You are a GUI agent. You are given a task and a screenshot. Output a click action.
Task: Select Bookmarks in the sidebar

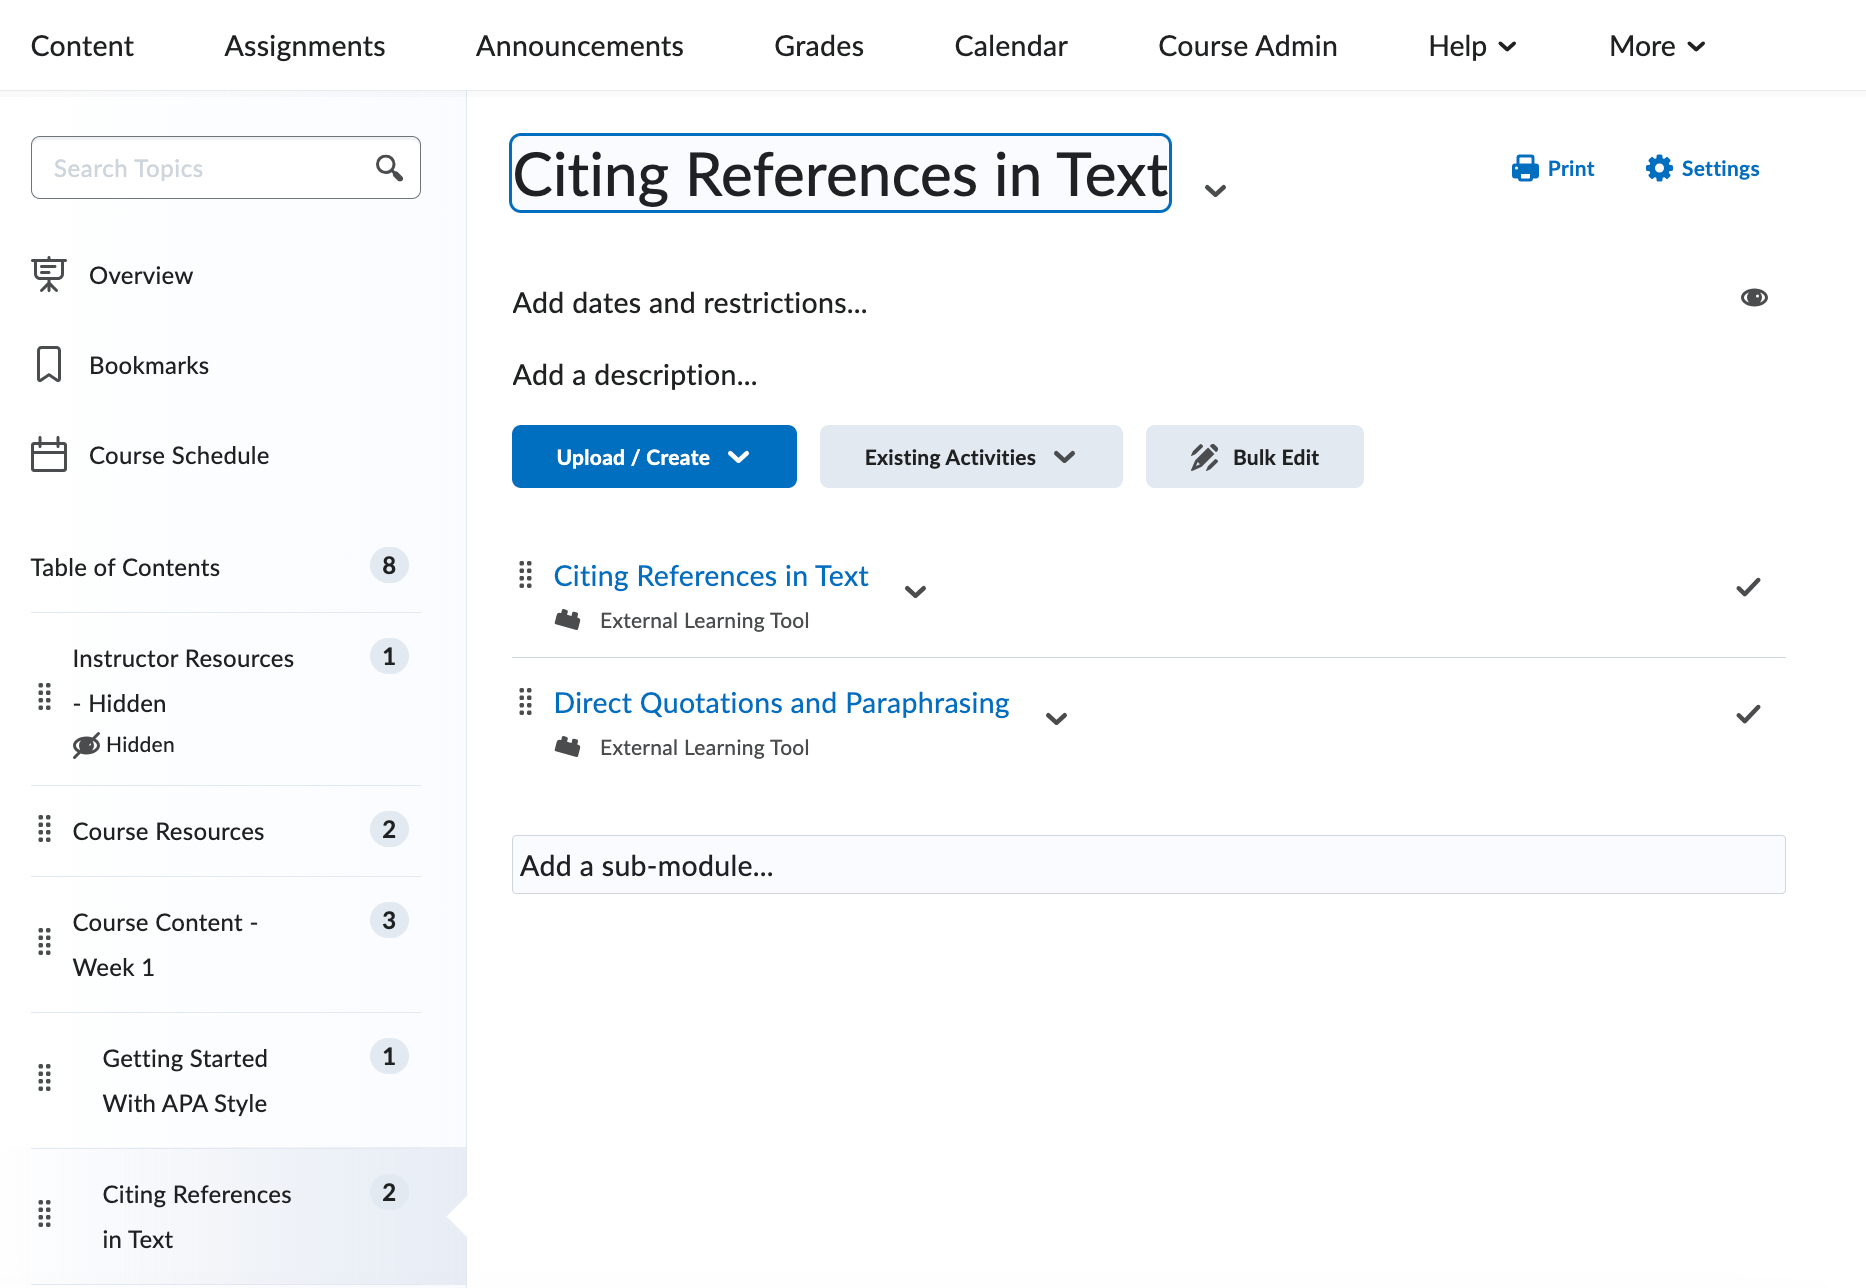click(x=149, y=365)
